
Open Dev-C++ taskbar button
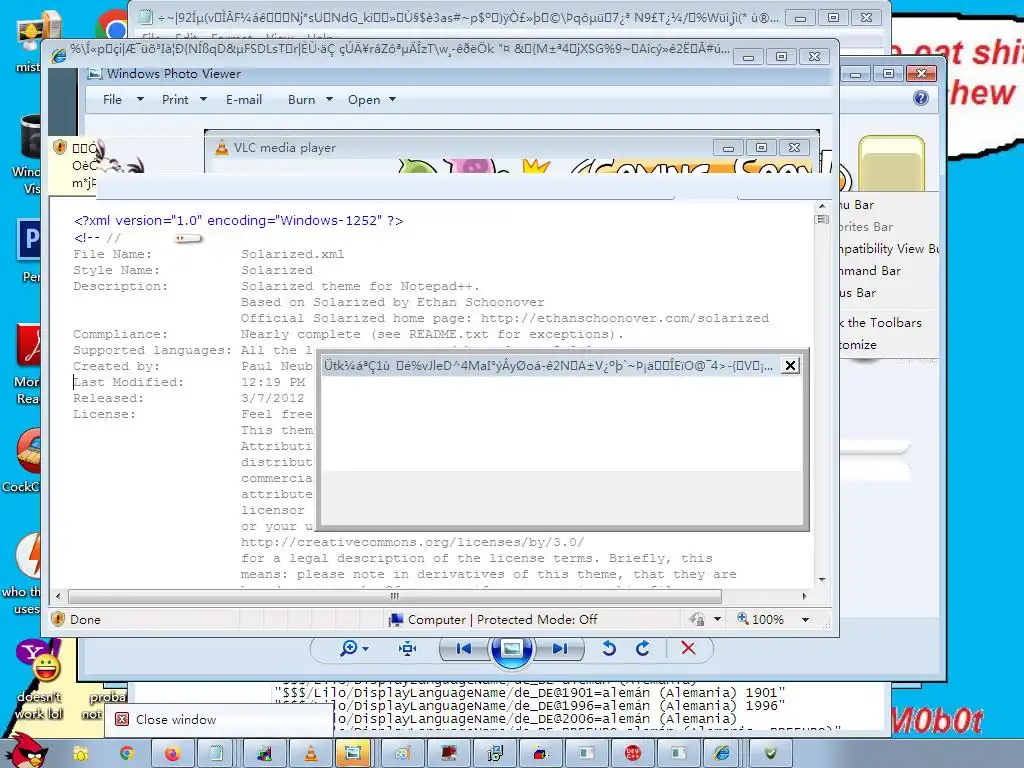pyautogui.click(x=632, y=754)
